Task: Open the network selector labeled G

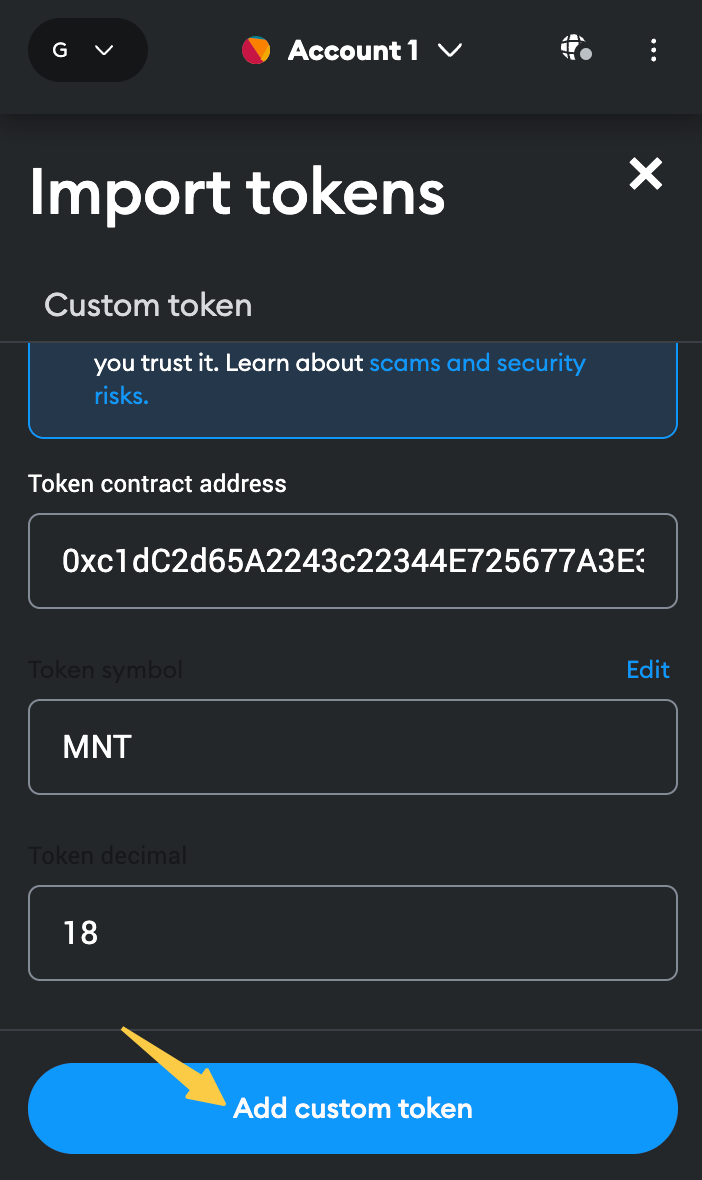Action: 87,50
